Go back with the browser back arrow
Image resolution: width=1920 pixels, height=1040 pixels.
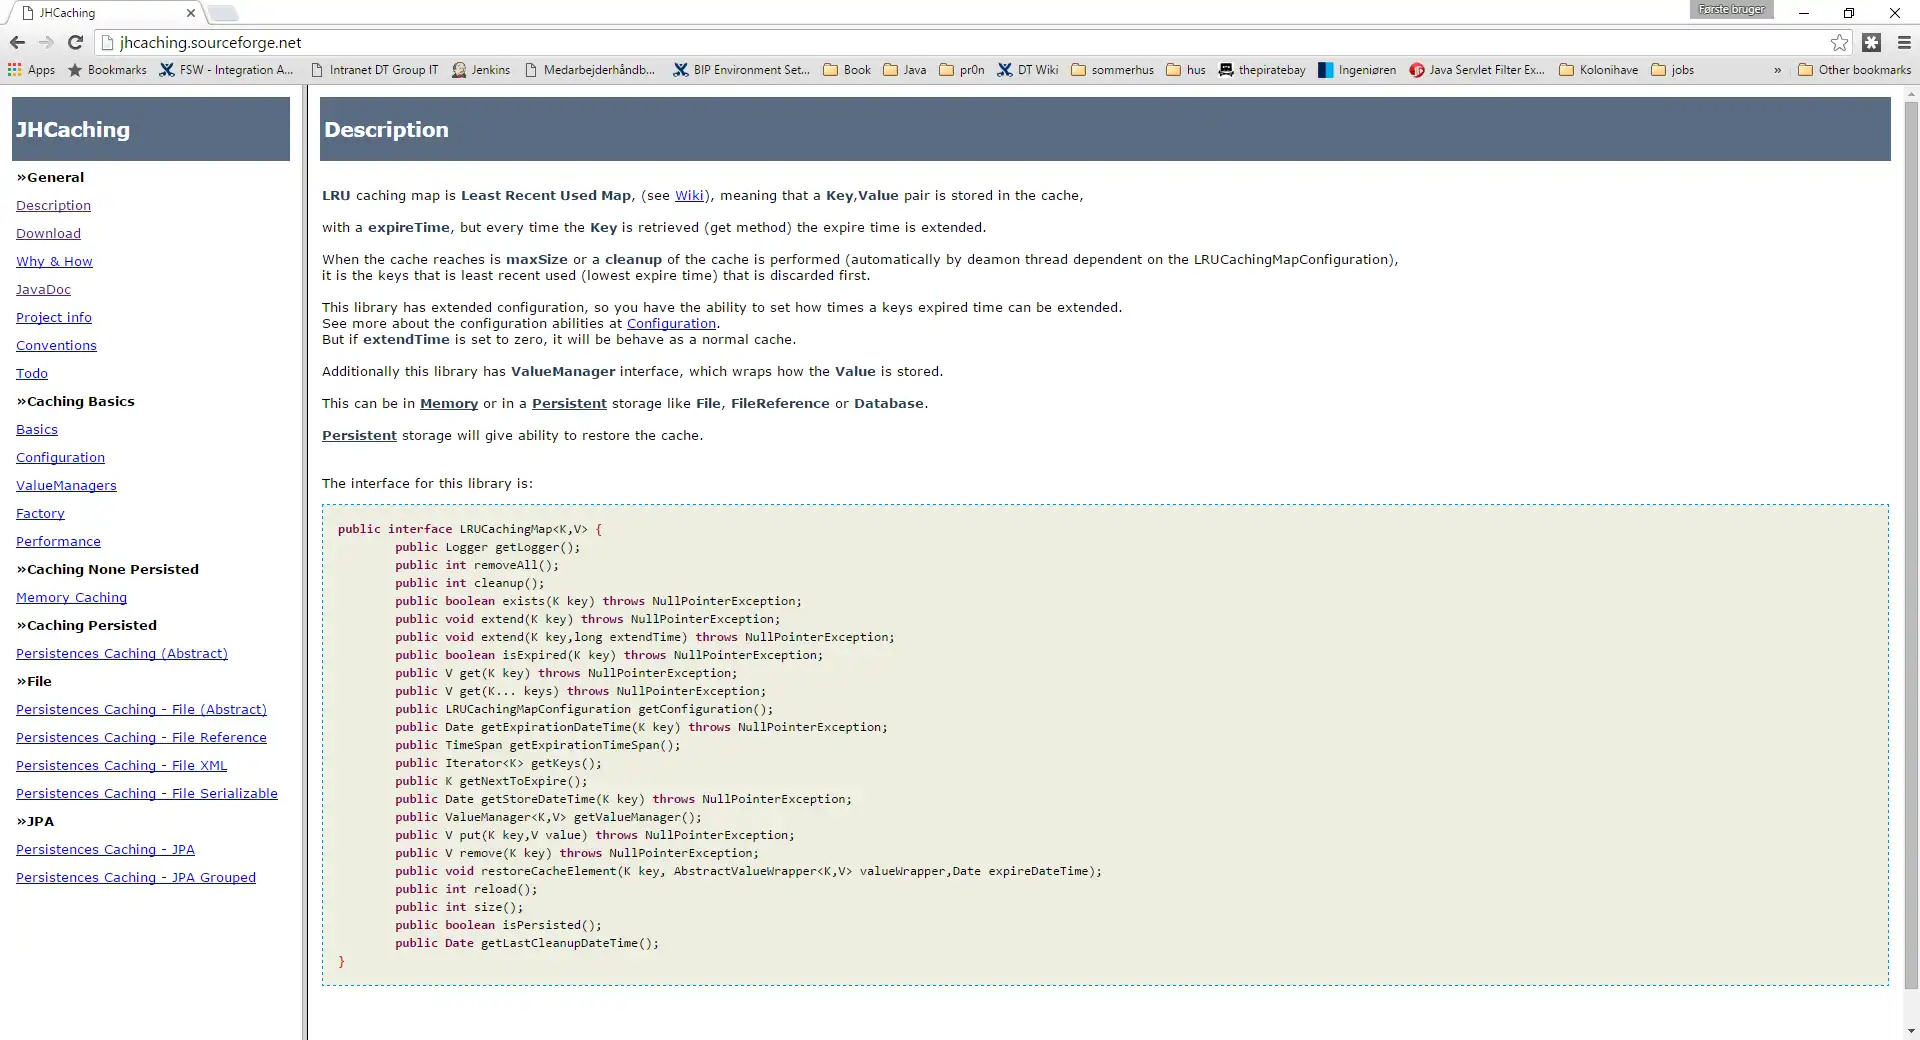(17, 42)
